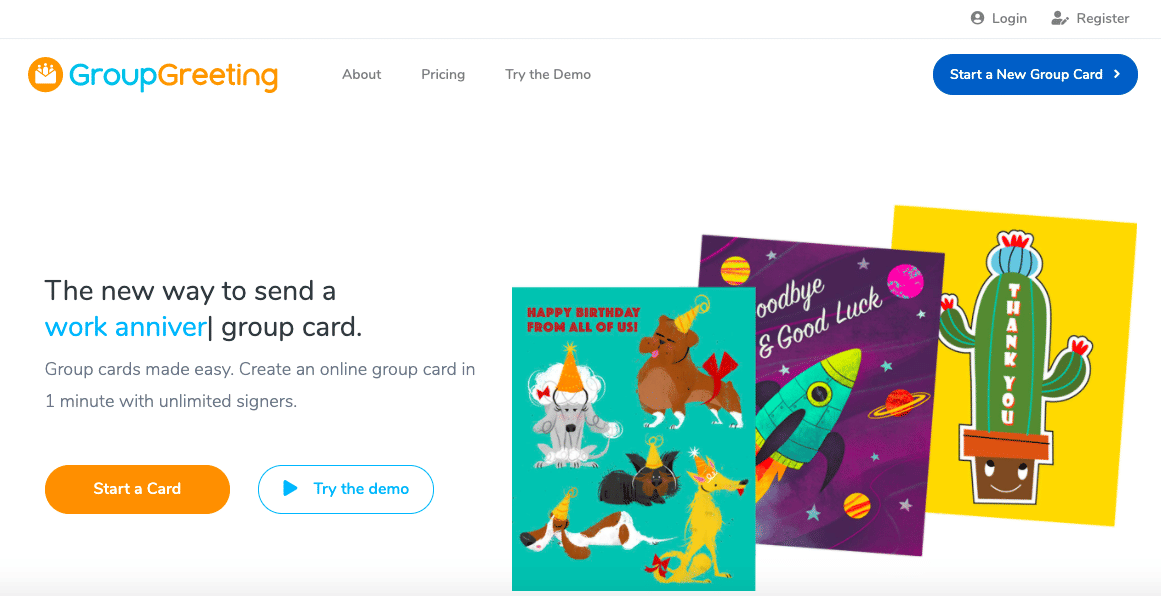Open the Pricing menu item
Screen dimensions: 1161x596
click(443, 74)
